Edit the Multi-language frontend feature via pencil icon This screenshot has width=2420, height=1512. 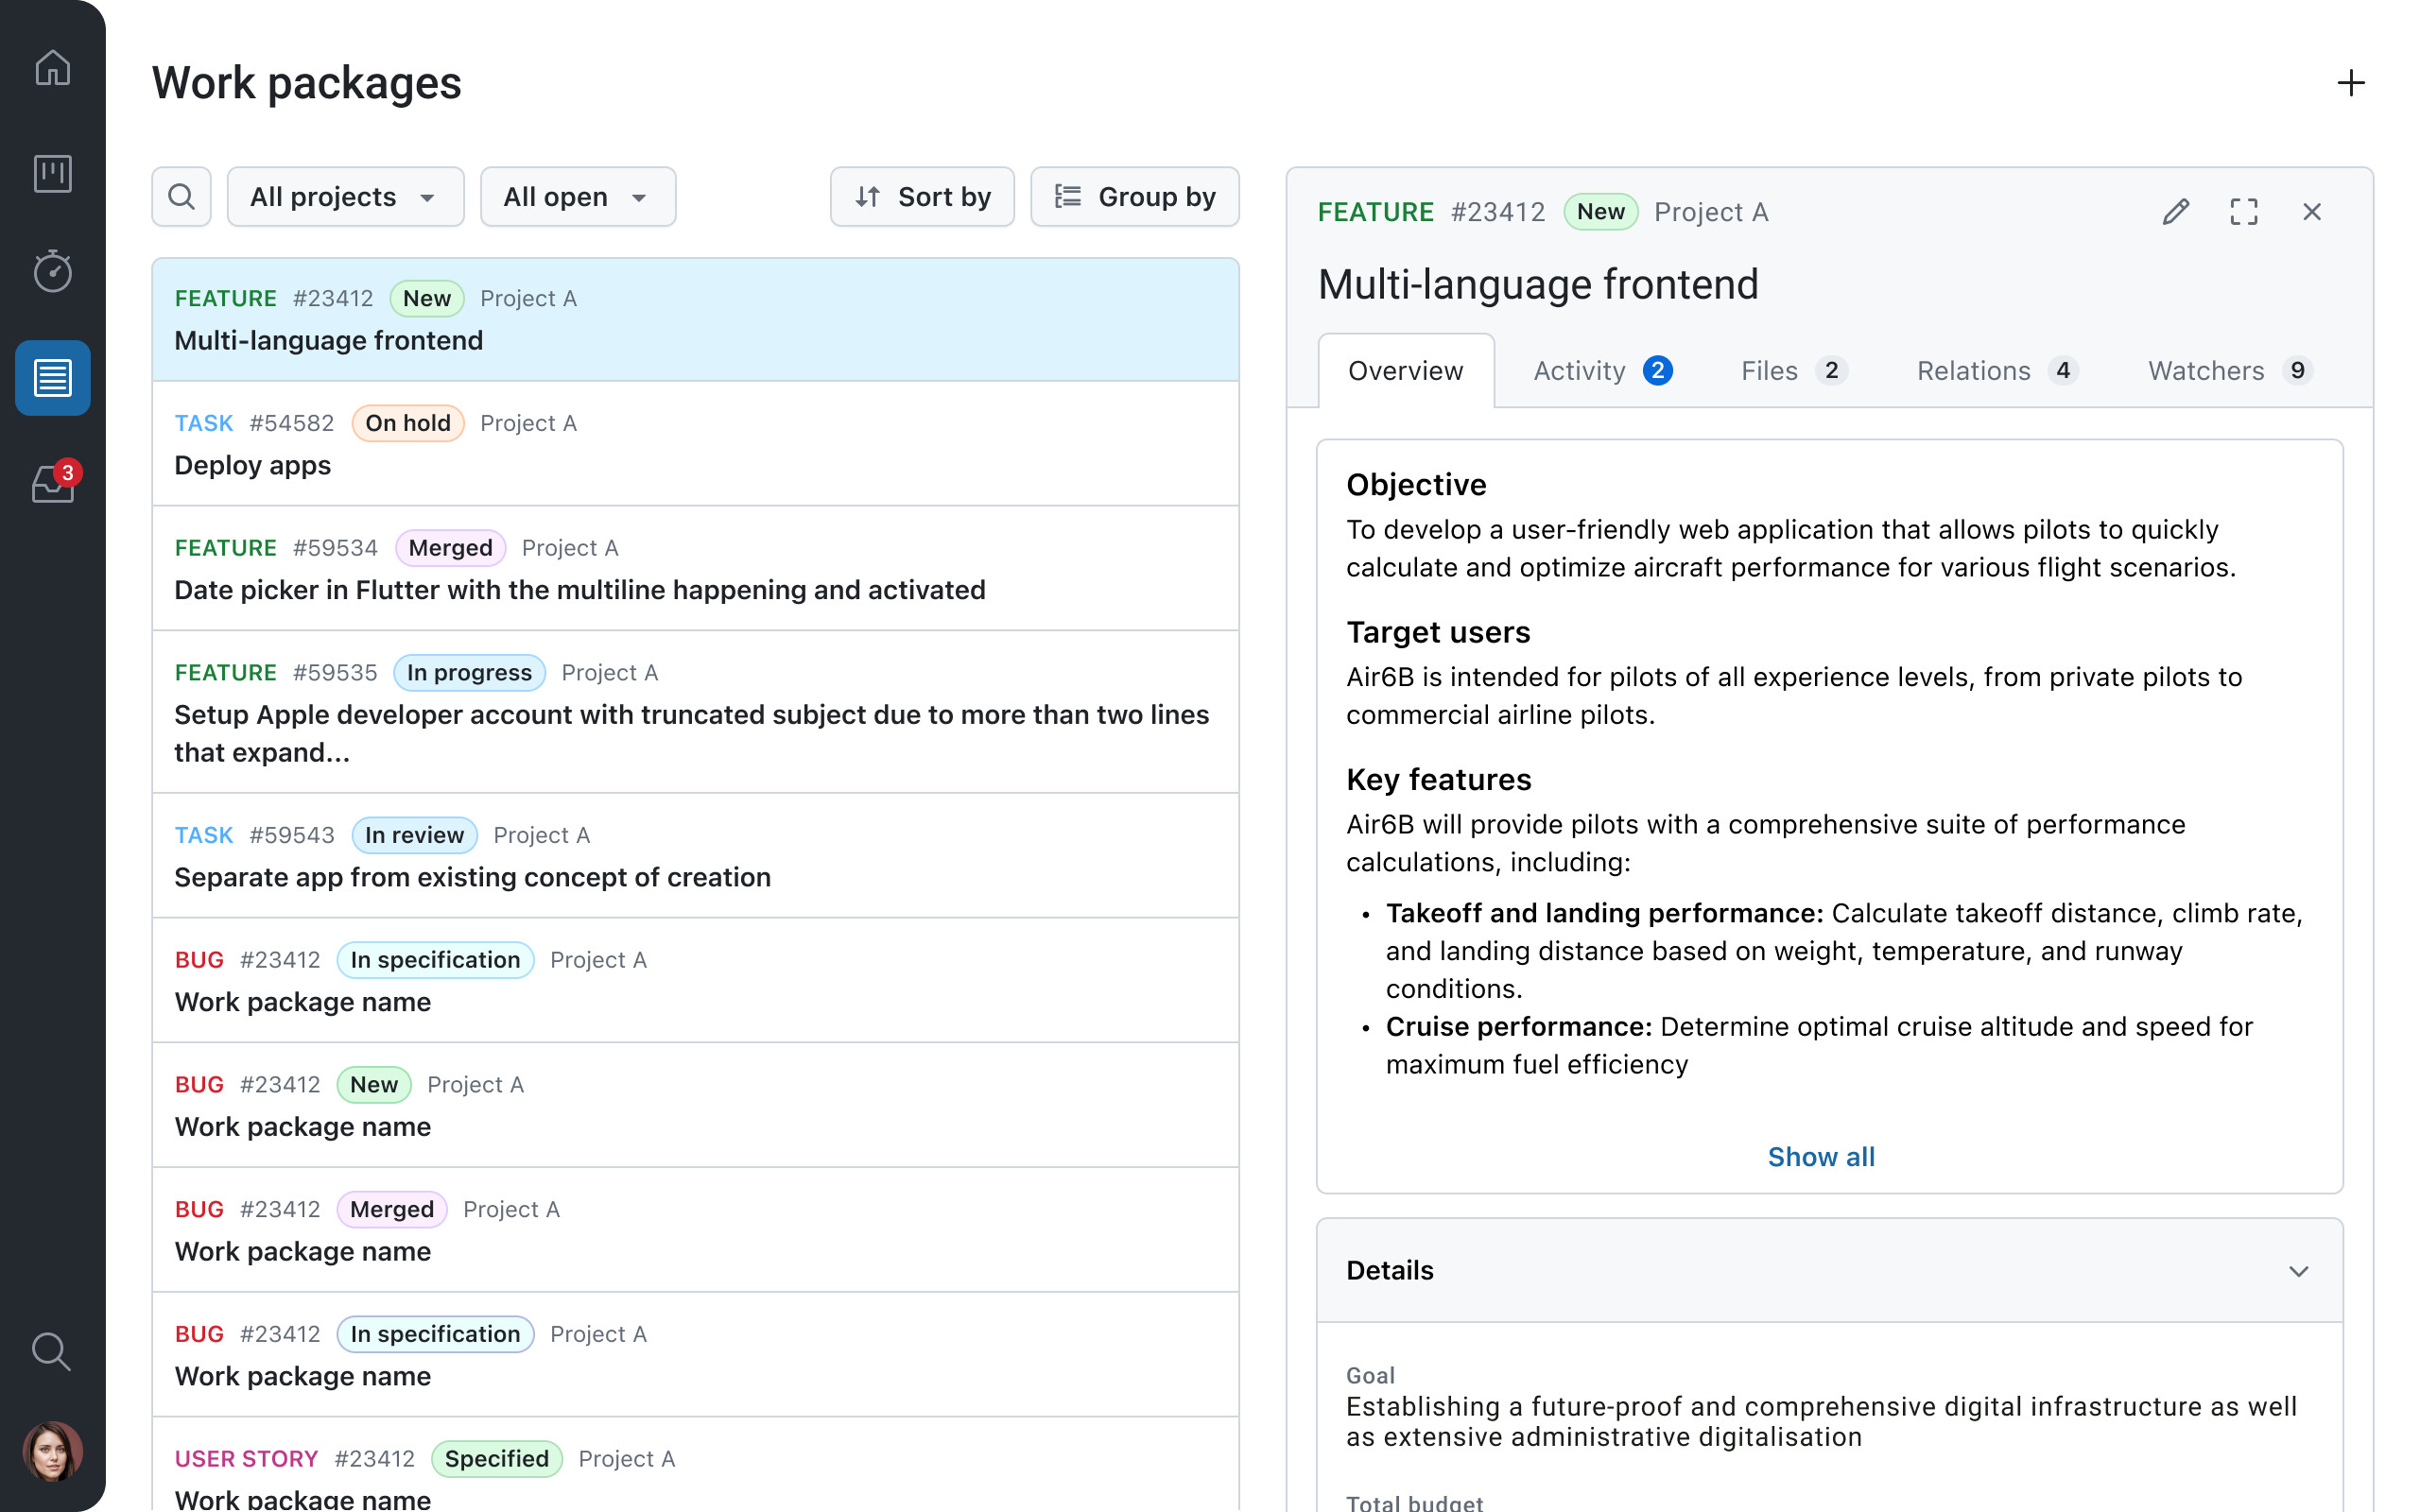[x=2175, y=211]
